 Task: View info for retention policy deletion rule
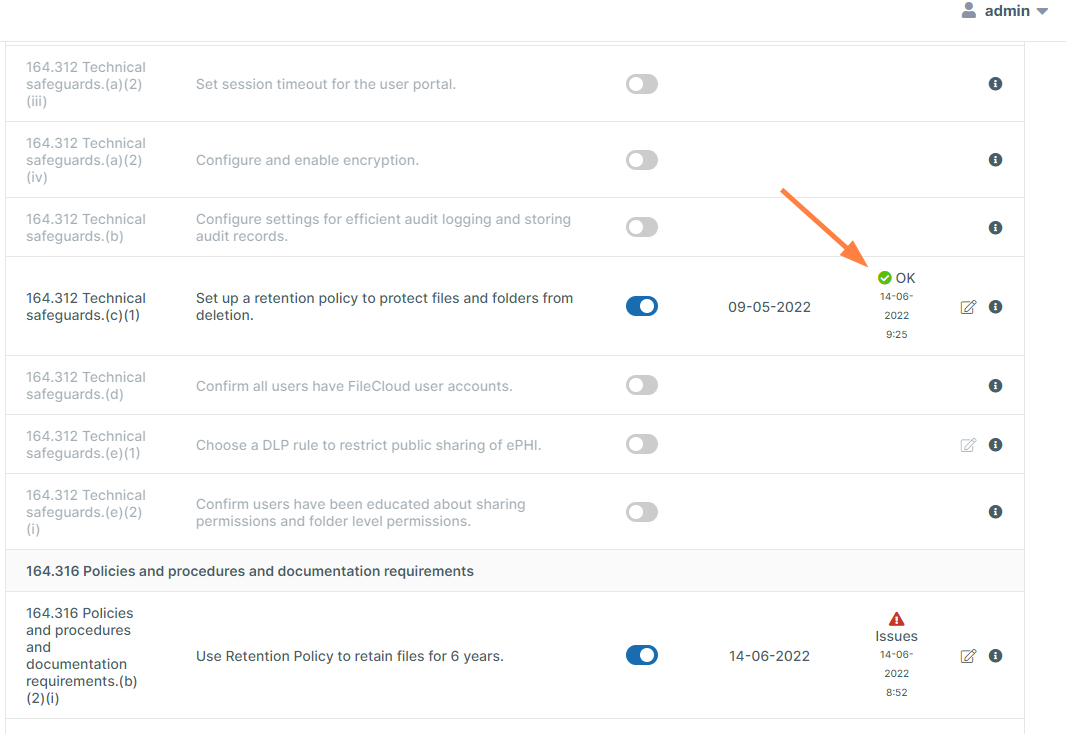pyautogui.click(x=995, y=307)
